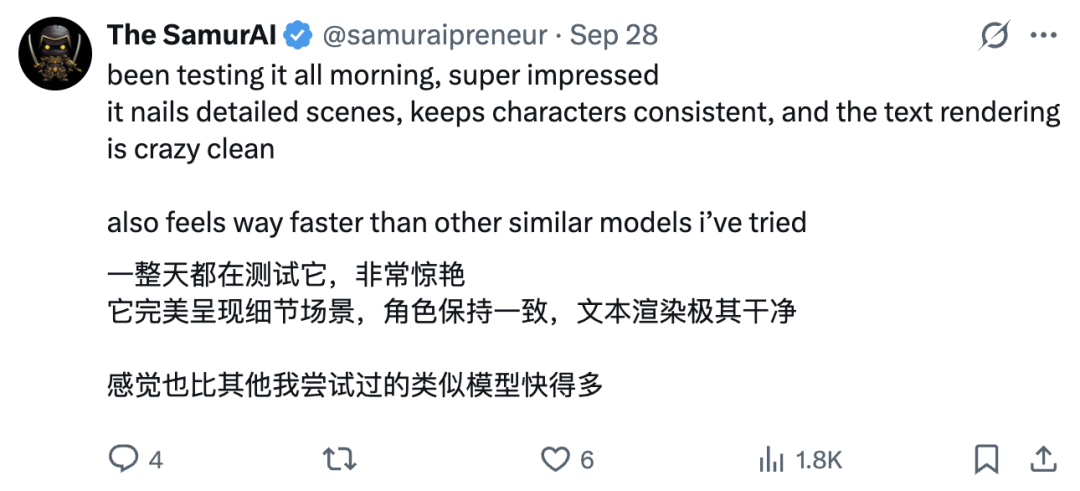Open the three-dot more options menu
Image resolution: width=1080 pixels, height=491 pixels.
click(1043, 36)
